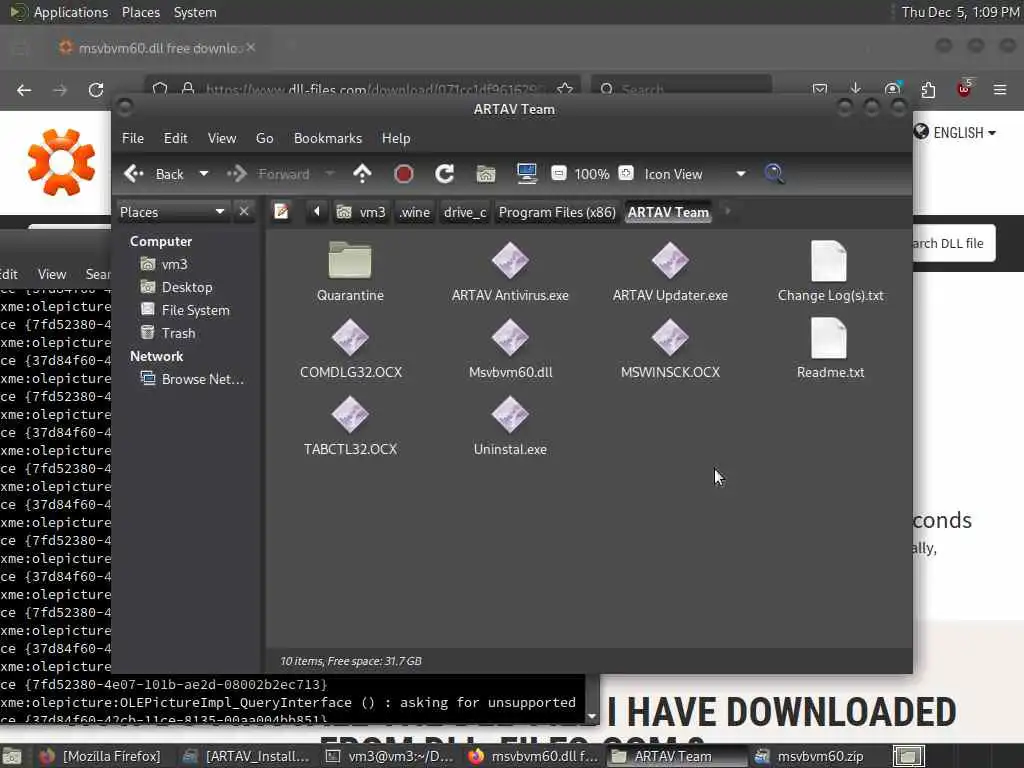Click Firefox back arrow button
Viewport: 1024px width, 768px height.
click(x=24, y=90)
